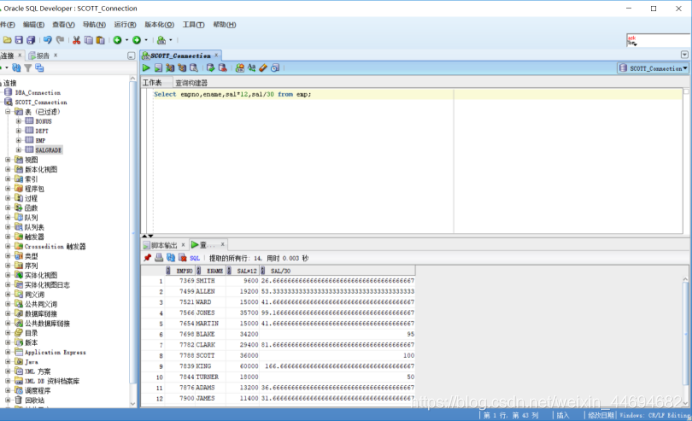Screen dimensions: 692x421
Task: Switch to the 查询构建器 tab
Action: (x=191, y=83)
